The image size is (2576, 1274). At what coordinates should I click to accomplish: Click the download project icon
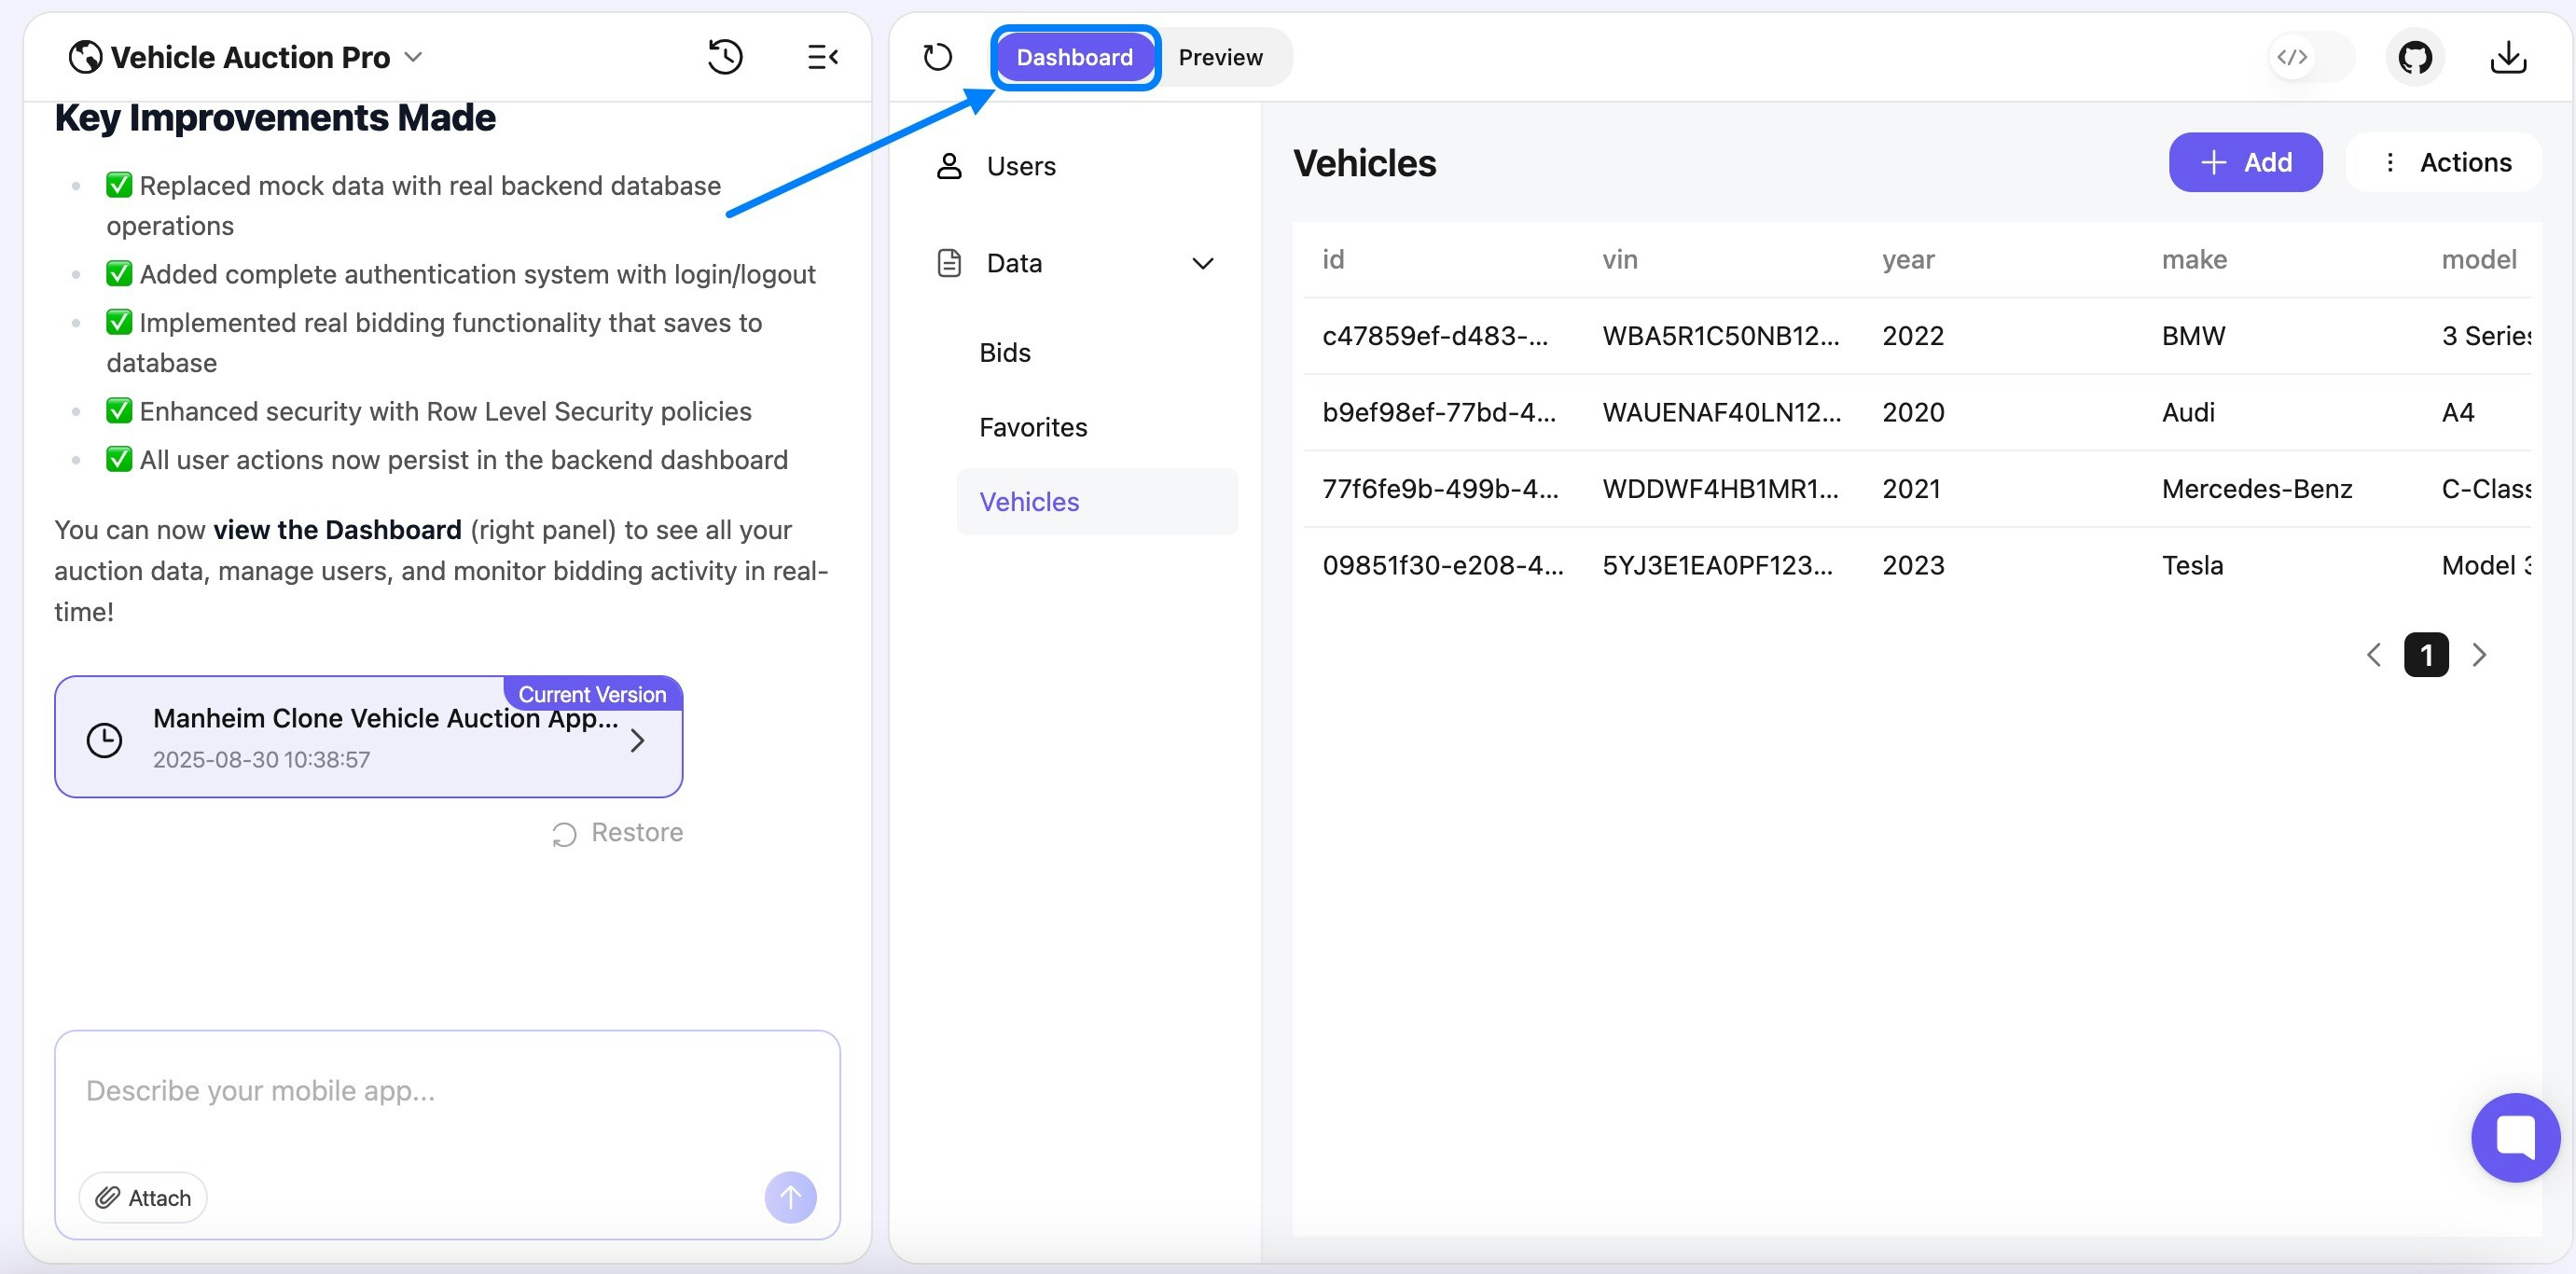[x=2508, y=57]
